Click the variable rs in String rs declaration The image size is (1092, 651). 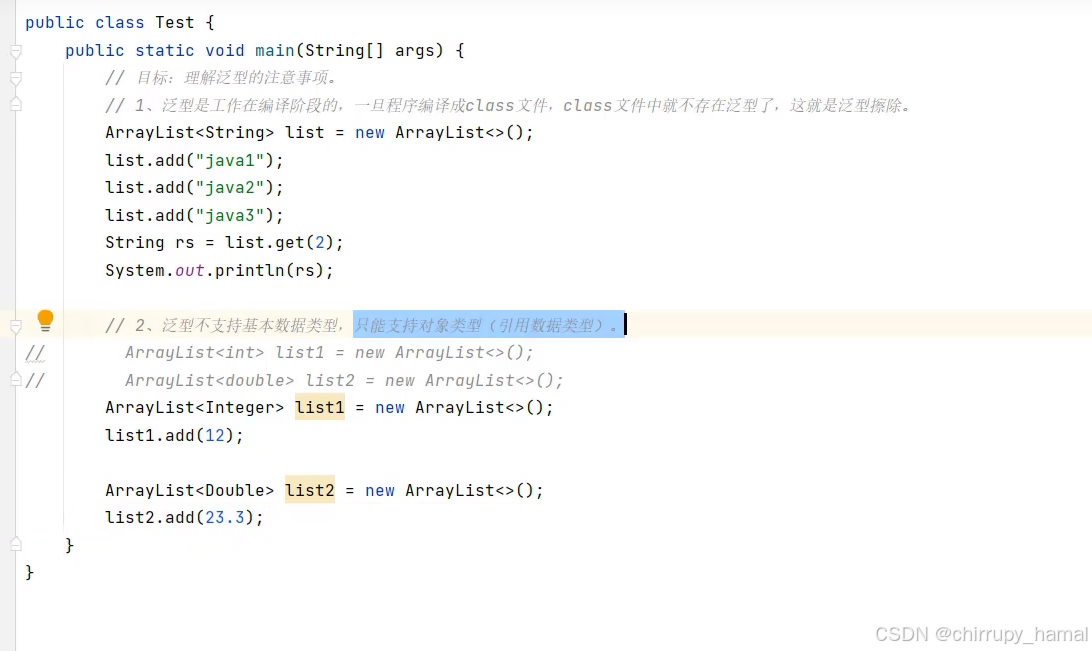[185, 242]
